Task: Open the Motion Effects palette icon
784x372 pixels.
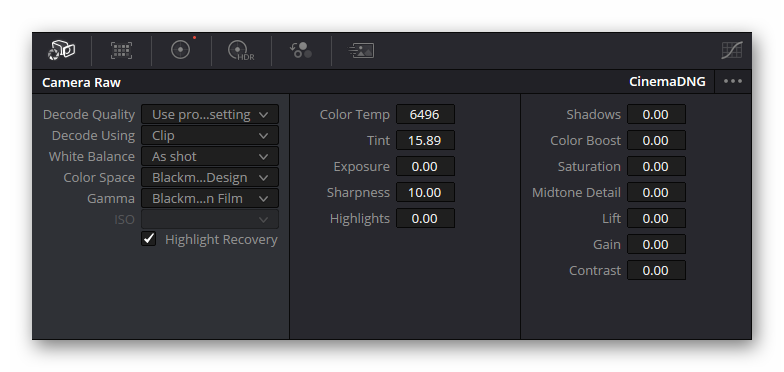Action: click(361, 50)
